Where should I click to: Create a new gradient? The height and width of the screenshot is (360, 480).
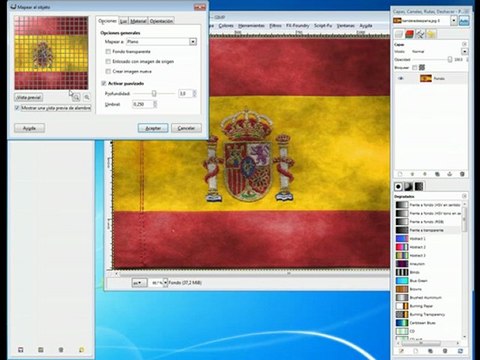(416, 351)
